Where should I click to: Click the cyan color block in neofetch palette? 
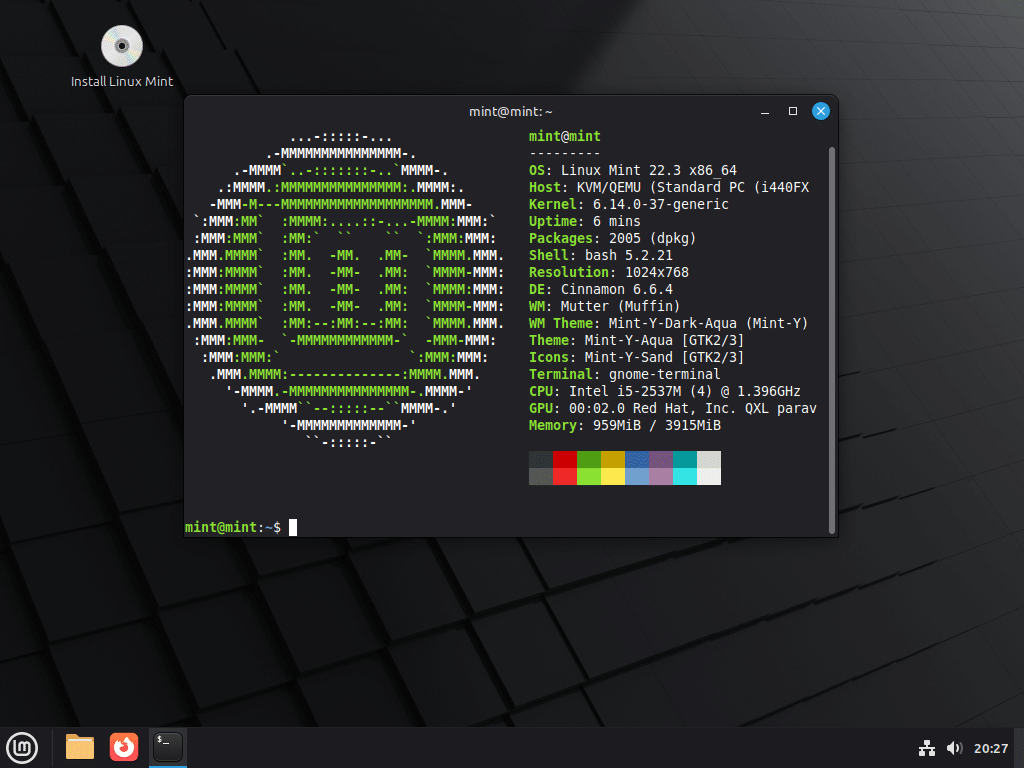tap(684, 468)
